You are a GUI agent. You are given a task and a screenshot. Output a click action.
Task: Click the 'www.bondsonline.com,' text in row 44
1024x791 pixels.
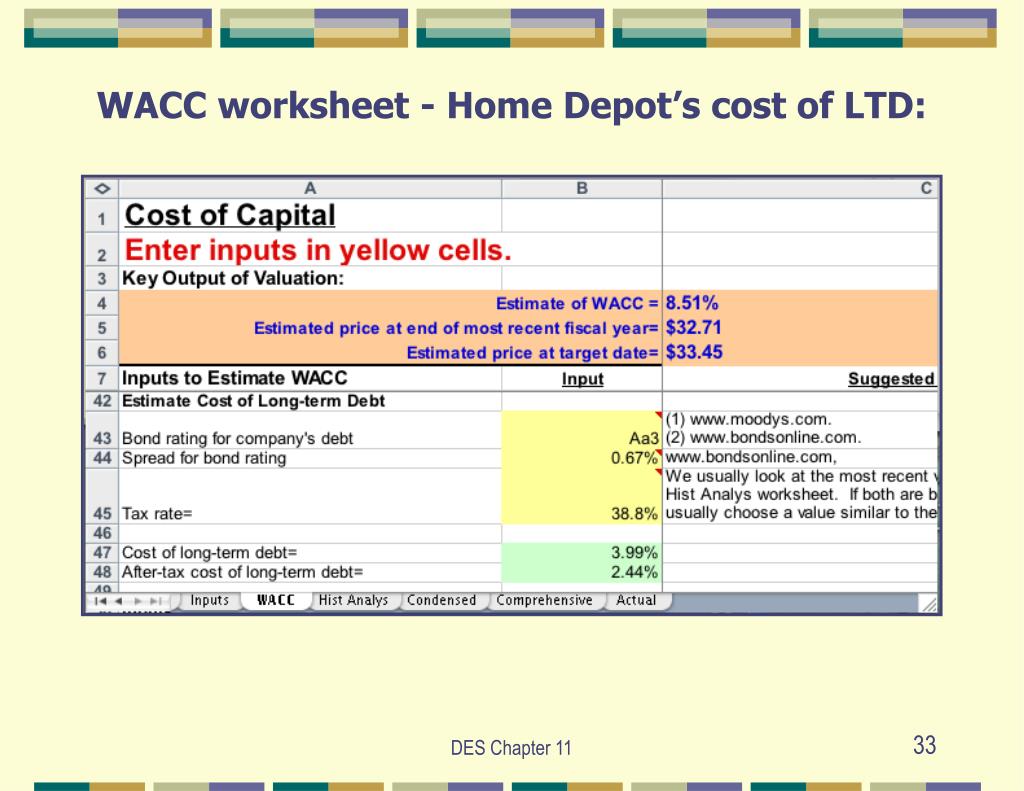[x=751, y=457]
